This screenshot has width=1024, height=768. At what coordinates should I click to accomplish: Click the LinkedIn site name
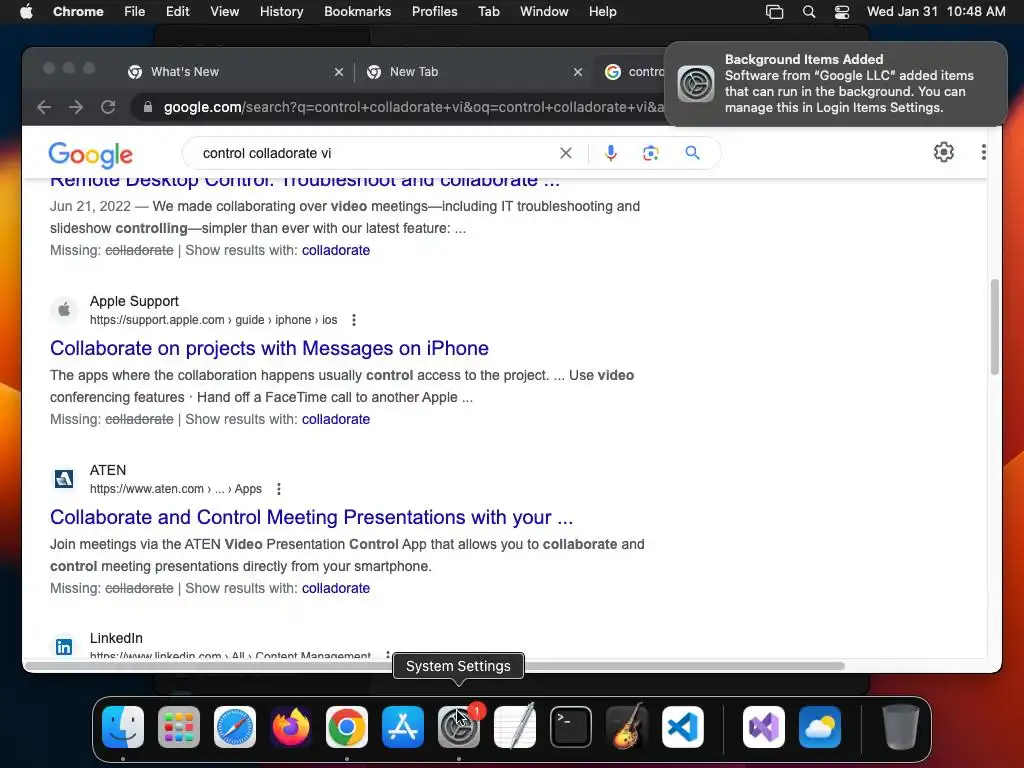[116, 638]
